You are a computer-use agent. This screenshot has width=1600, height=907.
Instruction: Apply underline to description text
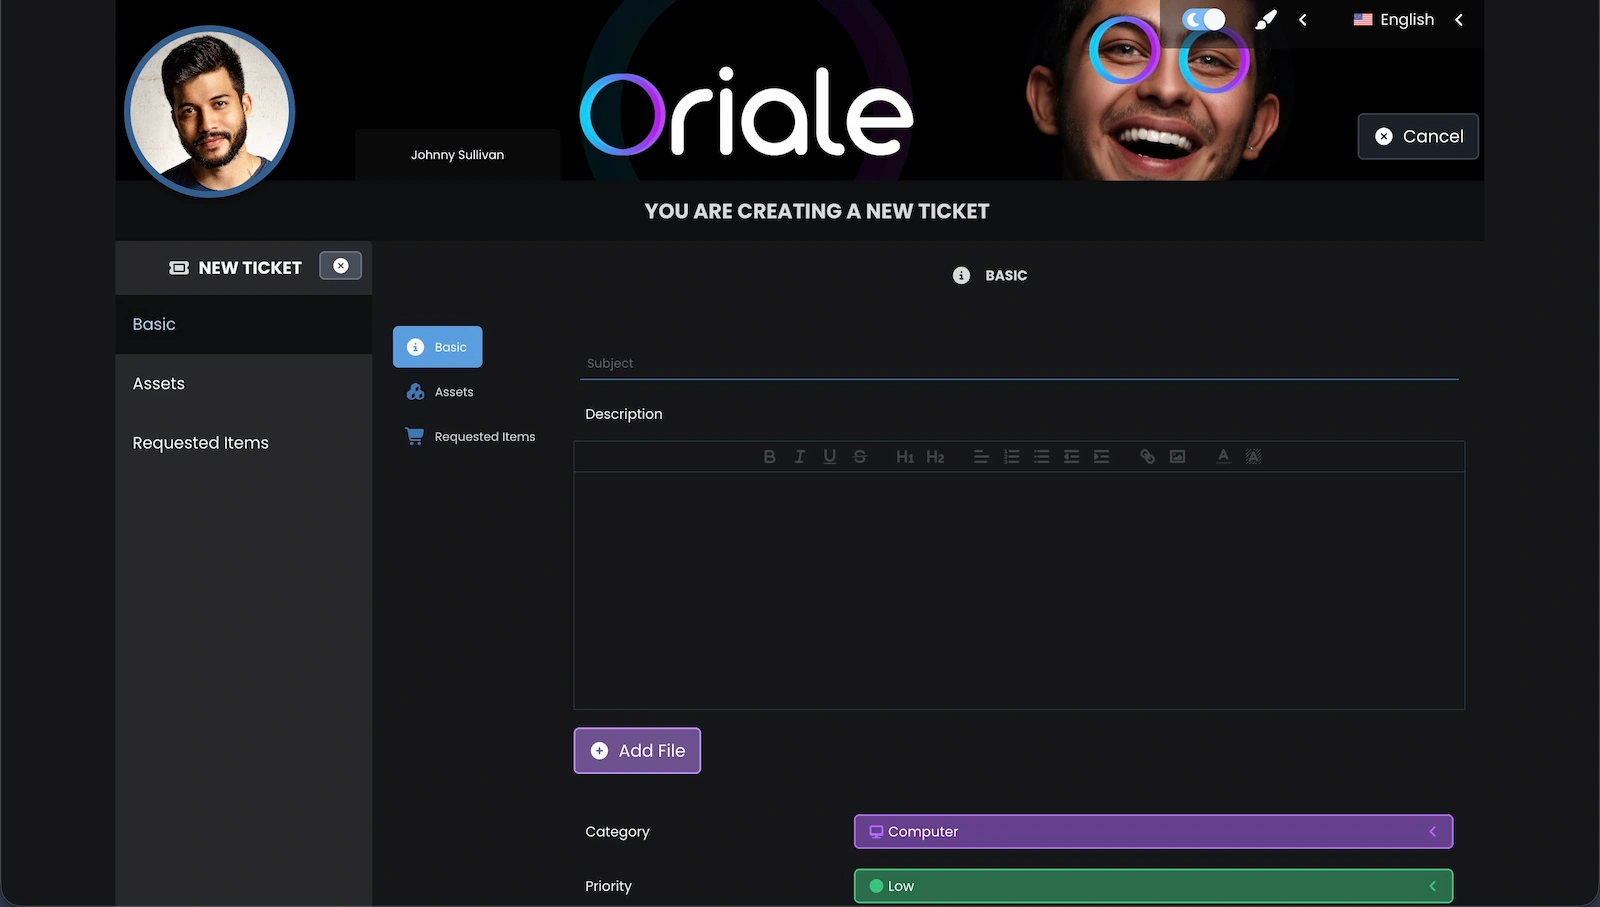[830, 456]
